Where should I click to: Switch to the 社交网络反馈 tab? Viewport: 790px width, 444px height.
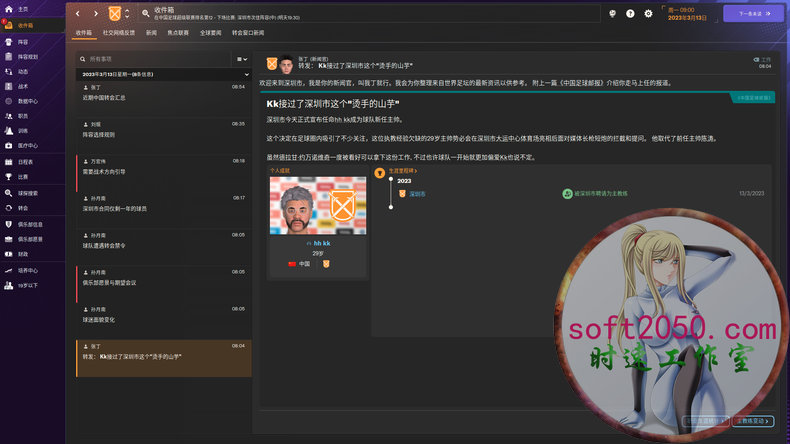pyautogui.click(x=118, y=33)
